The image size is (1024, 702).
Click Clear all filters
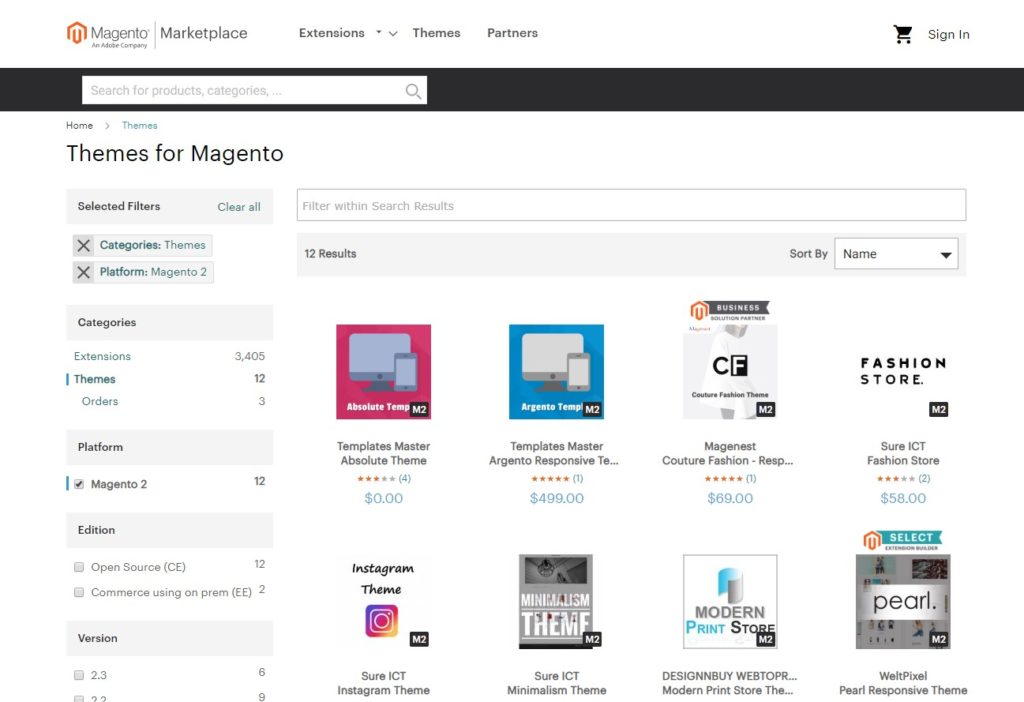(x=239, y=207)
